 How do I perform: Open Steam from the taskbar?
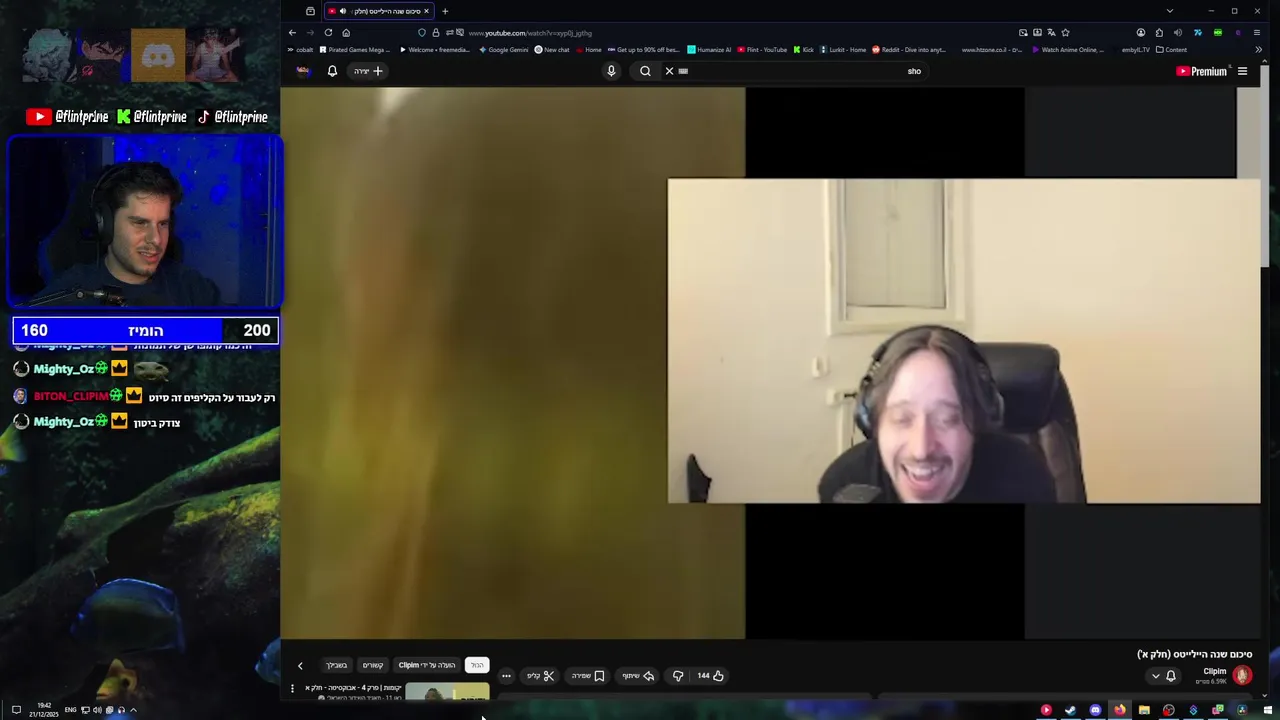click(1070, 710)
